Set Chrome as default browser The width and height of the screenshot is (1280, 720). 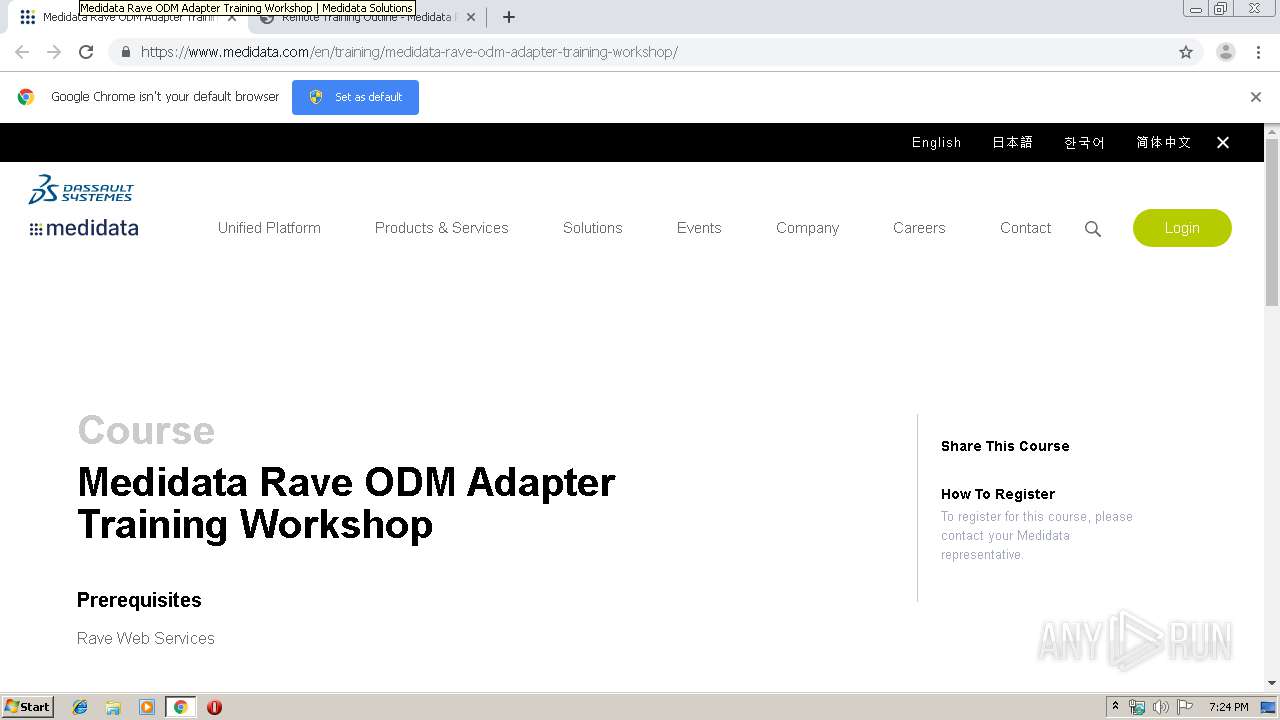click(355, 97)
